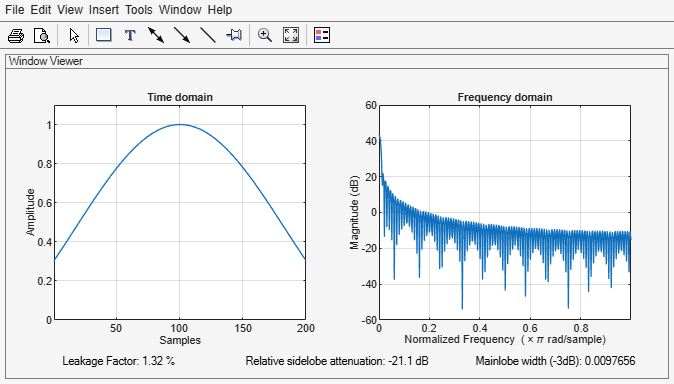The width and height of the screenshot is (674, 384).
Task: Open the Tools menu
Action: pos(138,9)
